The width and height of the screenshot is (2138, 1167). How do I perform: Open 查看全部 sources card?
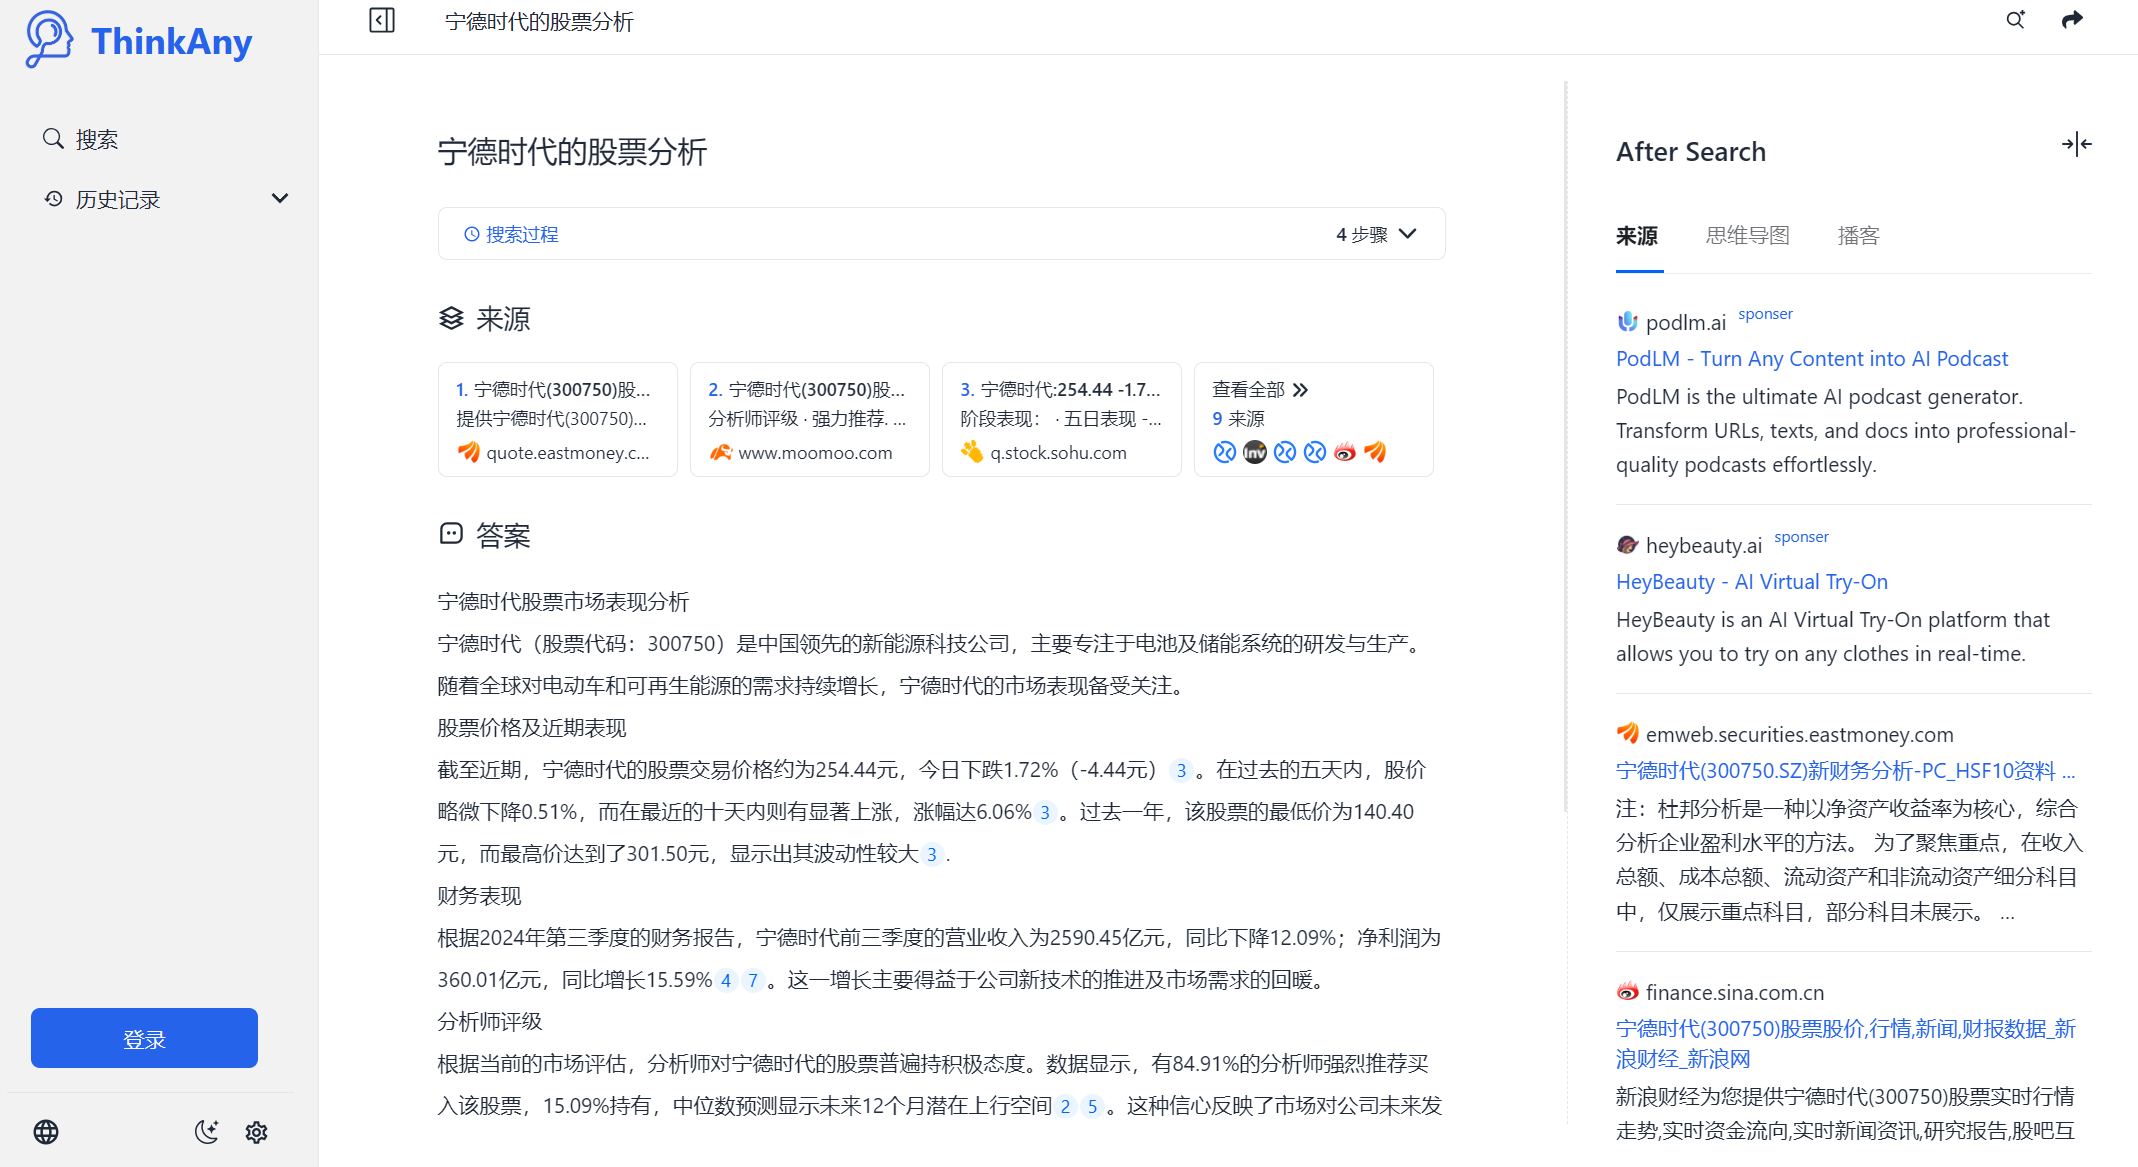click(1313, 419)
